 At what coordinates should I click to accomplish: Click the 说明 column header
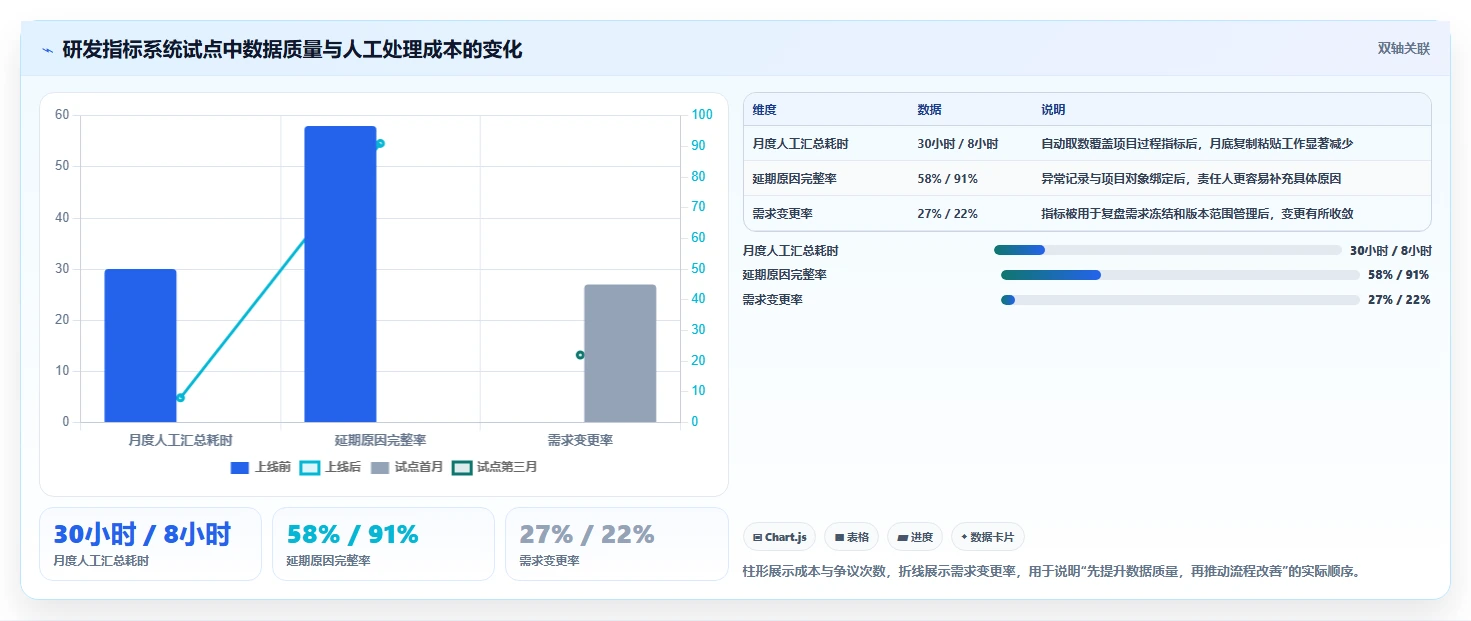coord(1053,110)
